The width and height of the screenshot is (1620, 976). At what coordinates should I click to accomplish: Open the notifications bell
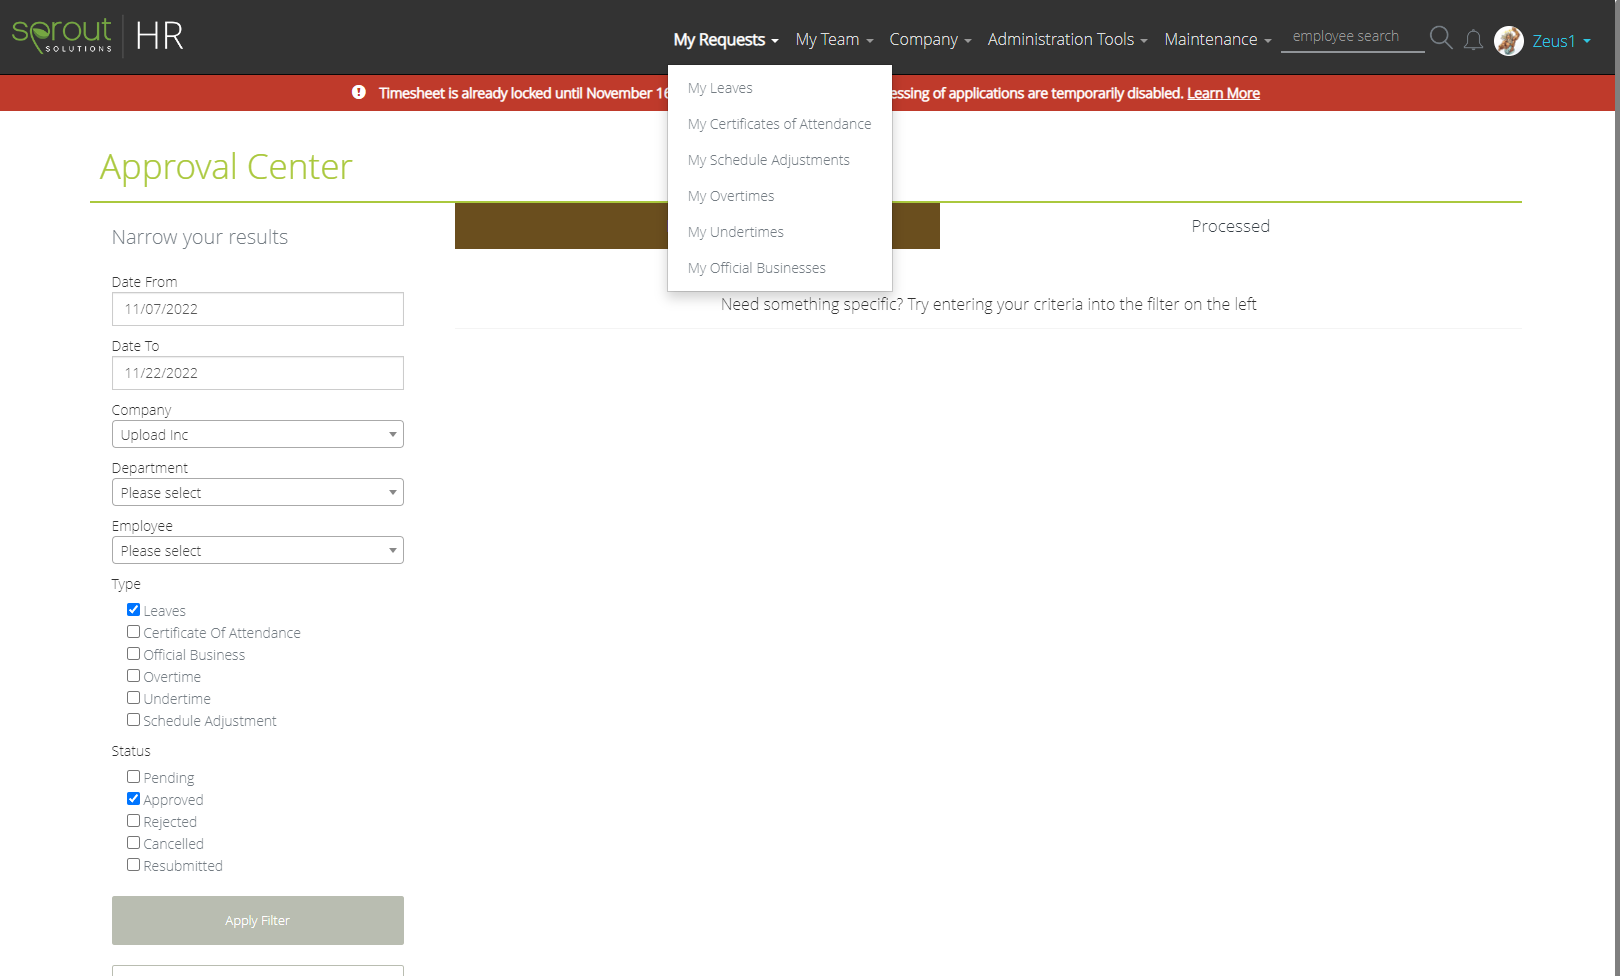(x=1473, y=40)
